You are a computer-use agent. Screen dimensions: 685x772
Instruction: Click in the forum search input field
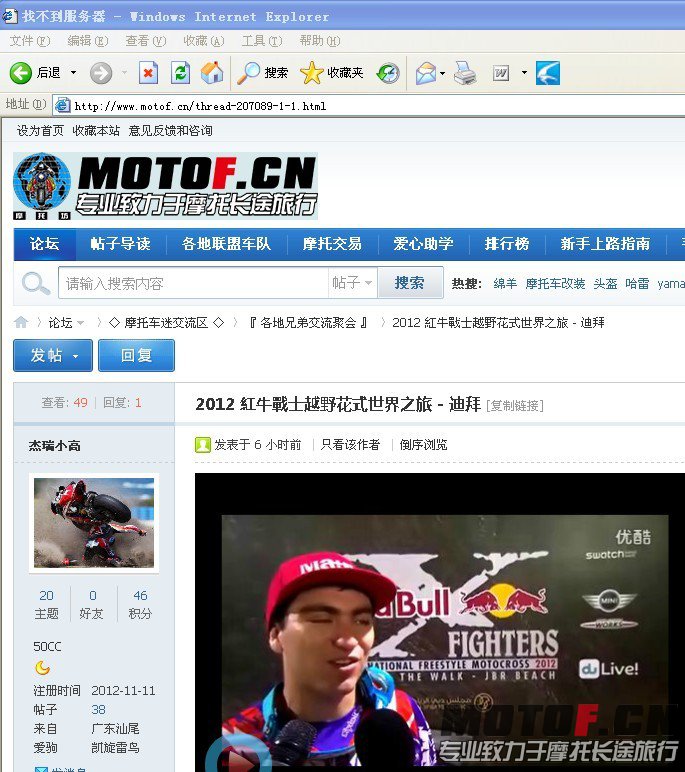coord(194,283)
